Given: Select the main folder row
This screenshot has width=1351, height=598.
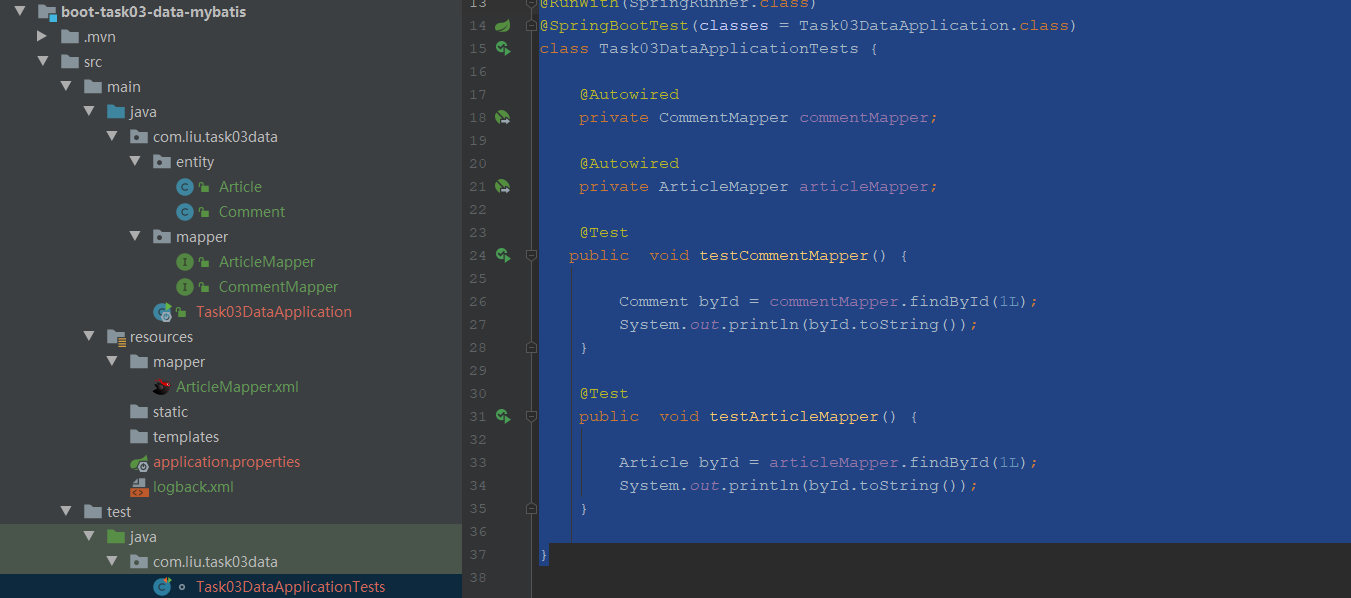Looking at the screenshot, I should [x=231, y=87].
